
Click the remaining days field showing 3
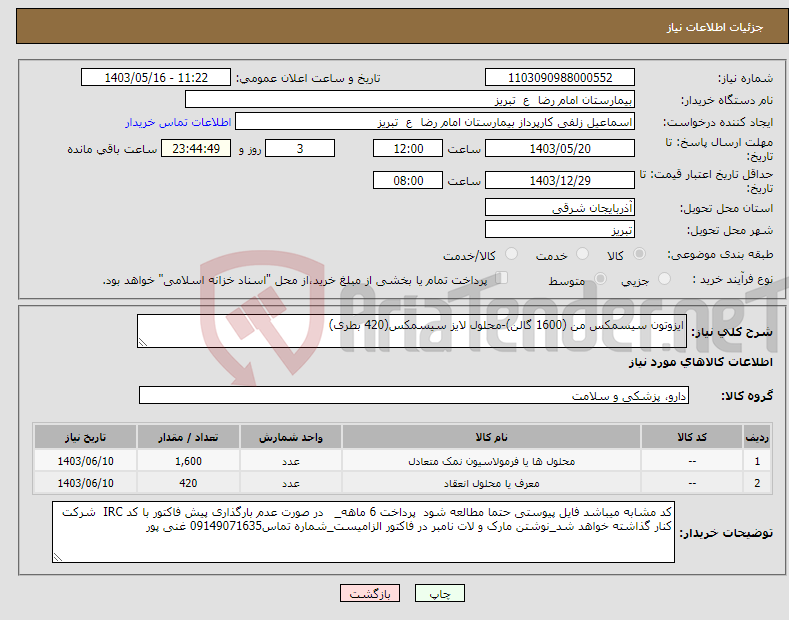click(300, 148)
